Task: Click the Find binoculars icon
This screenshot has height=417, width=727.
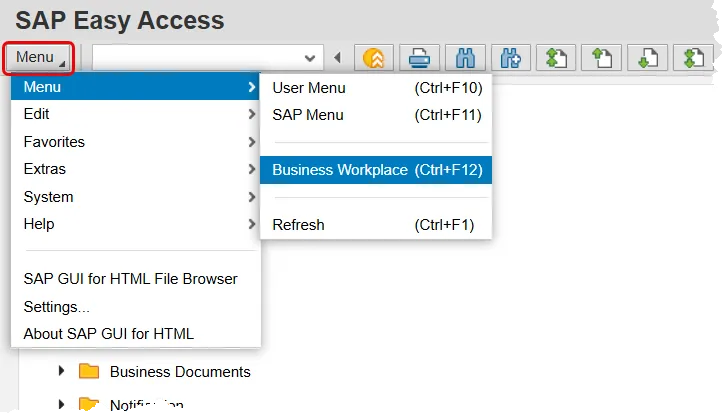Action: click(x=466, y=58)
